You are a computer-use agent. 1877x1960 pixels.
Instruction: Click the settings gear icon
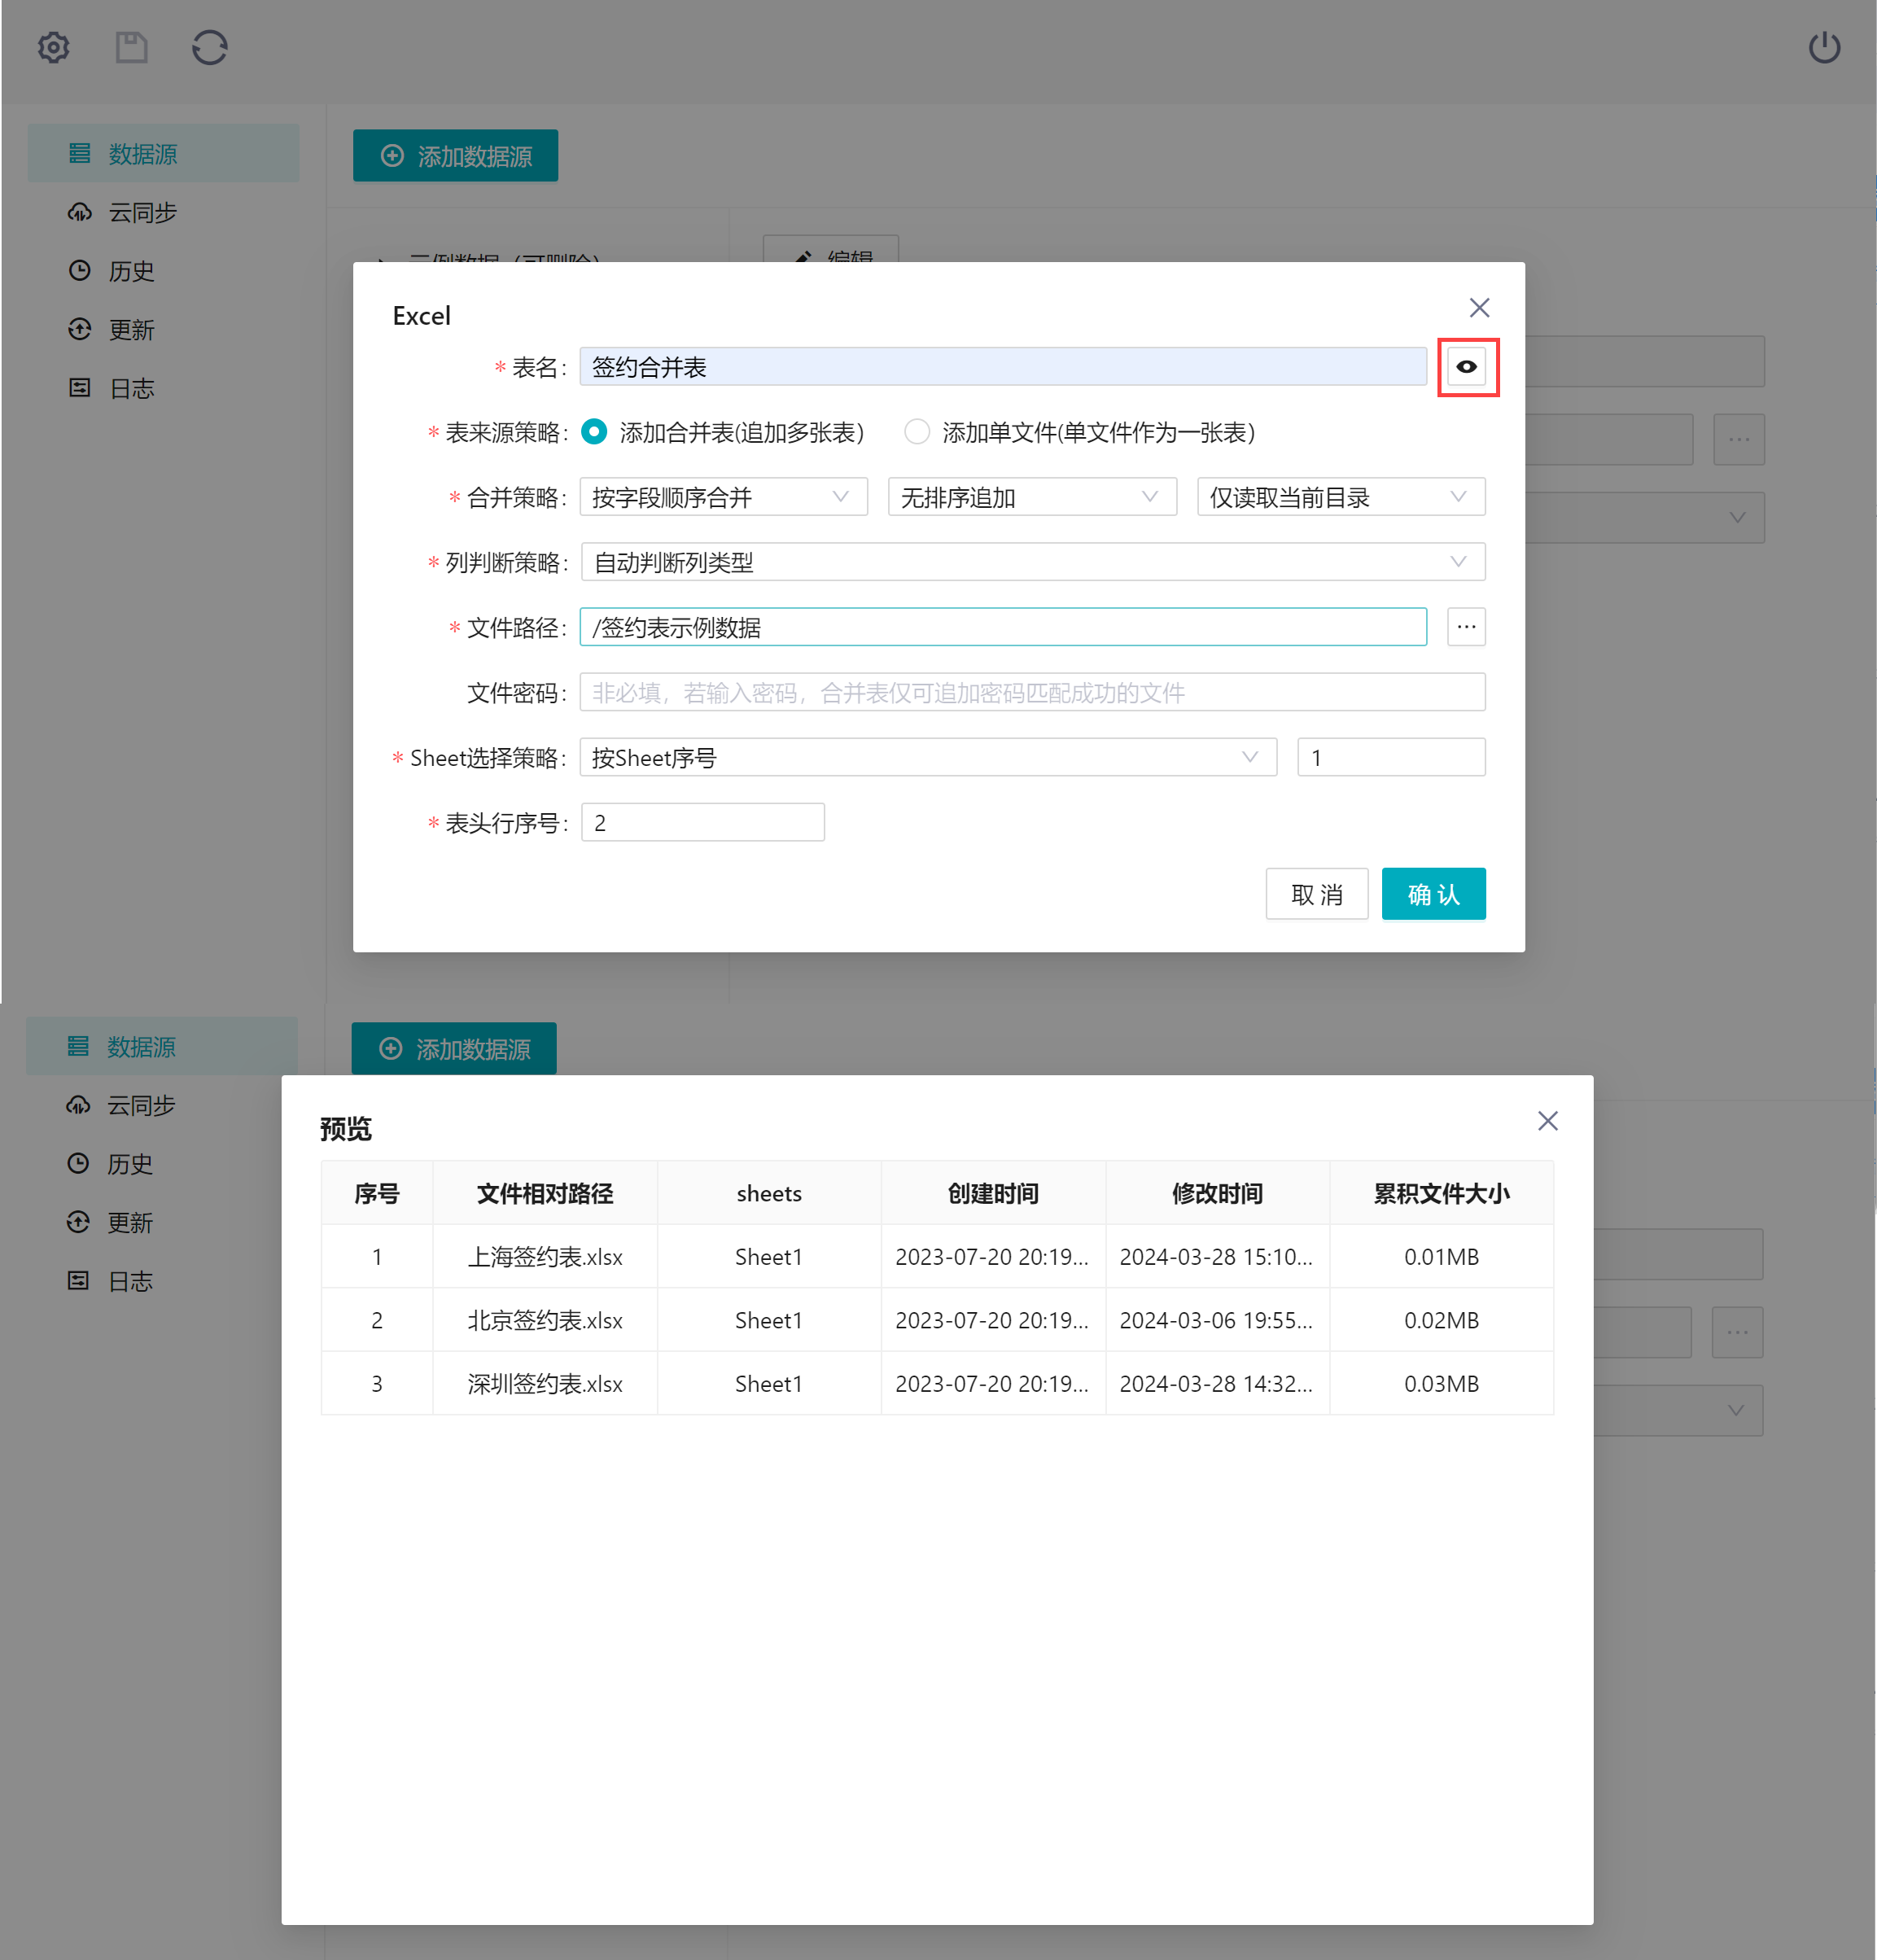pos(54,47)
